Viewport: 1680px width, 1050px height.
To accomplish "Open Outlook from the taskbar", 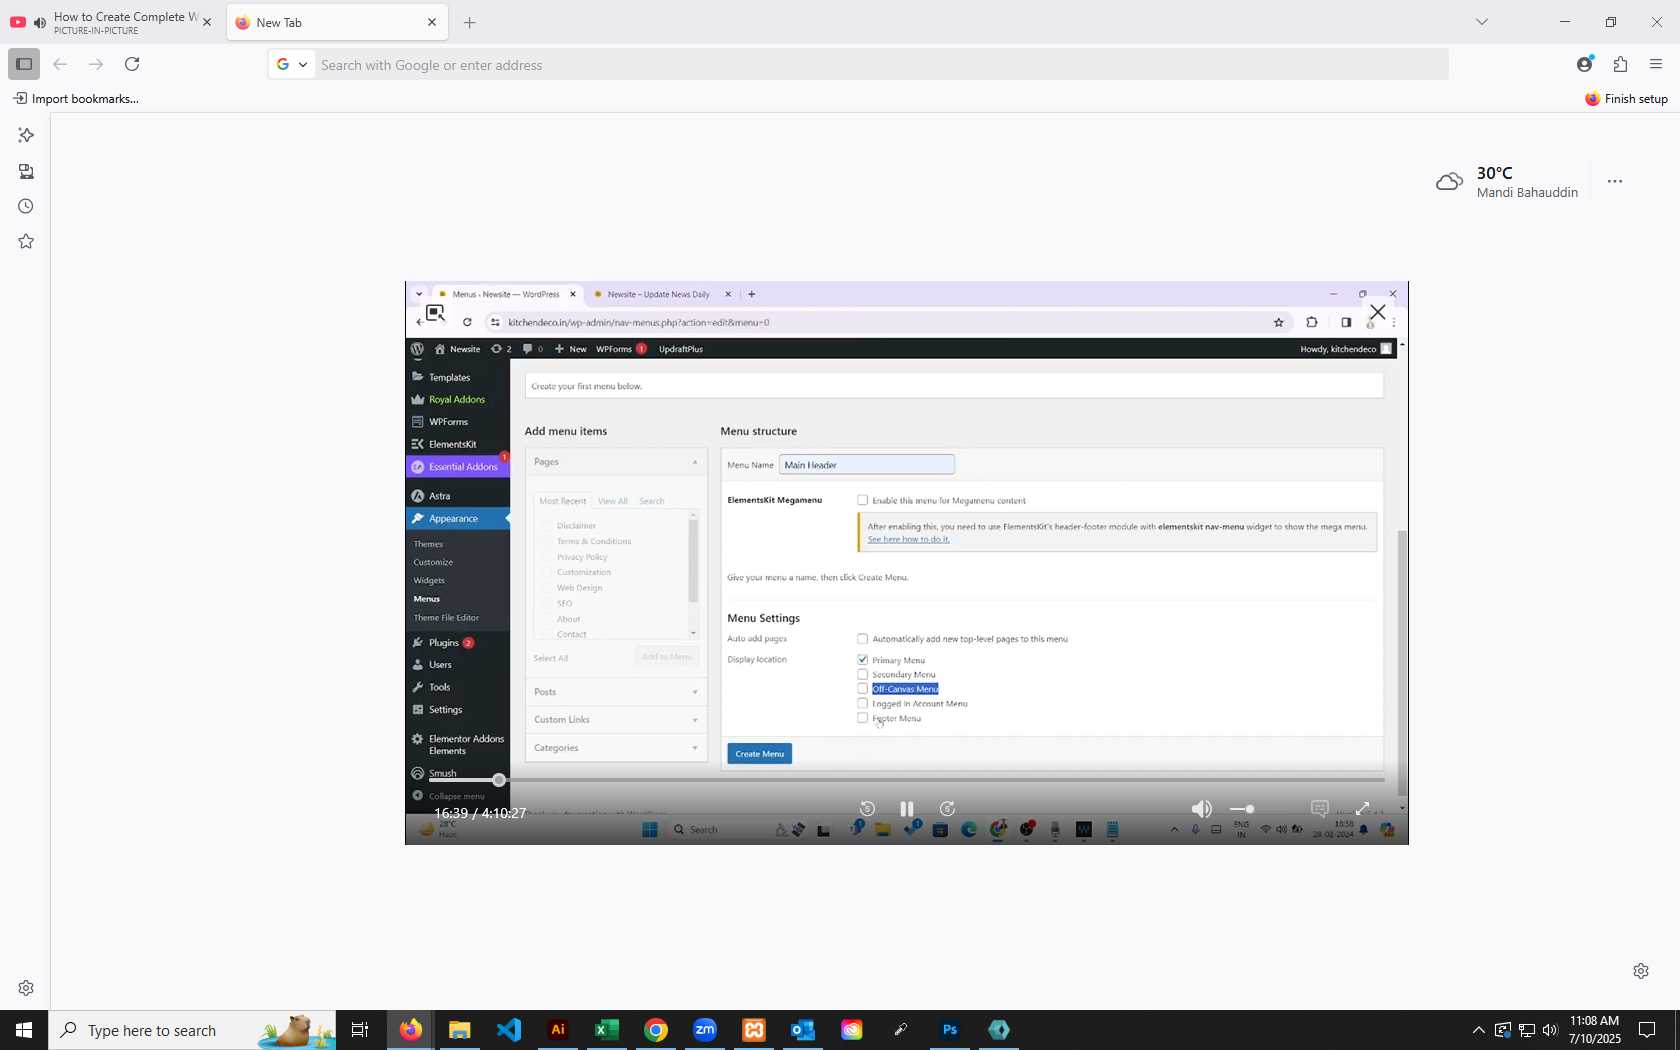I will click(802, 1030).
